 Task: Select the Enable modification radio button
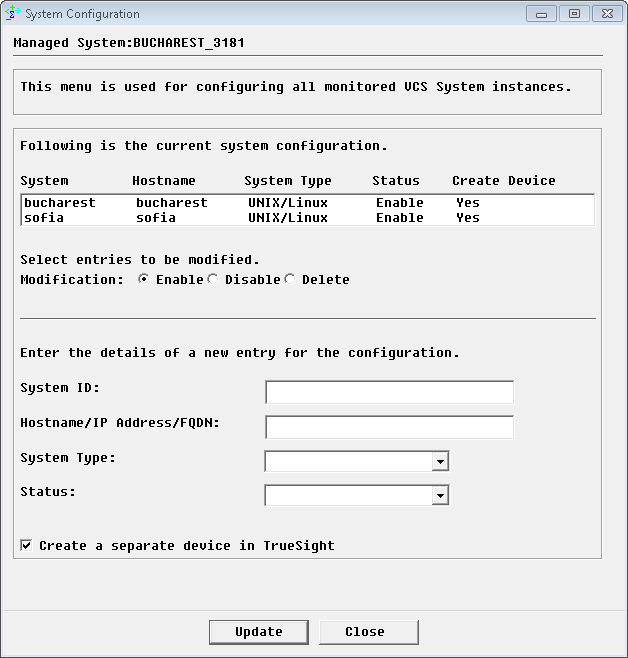(144, 280)
